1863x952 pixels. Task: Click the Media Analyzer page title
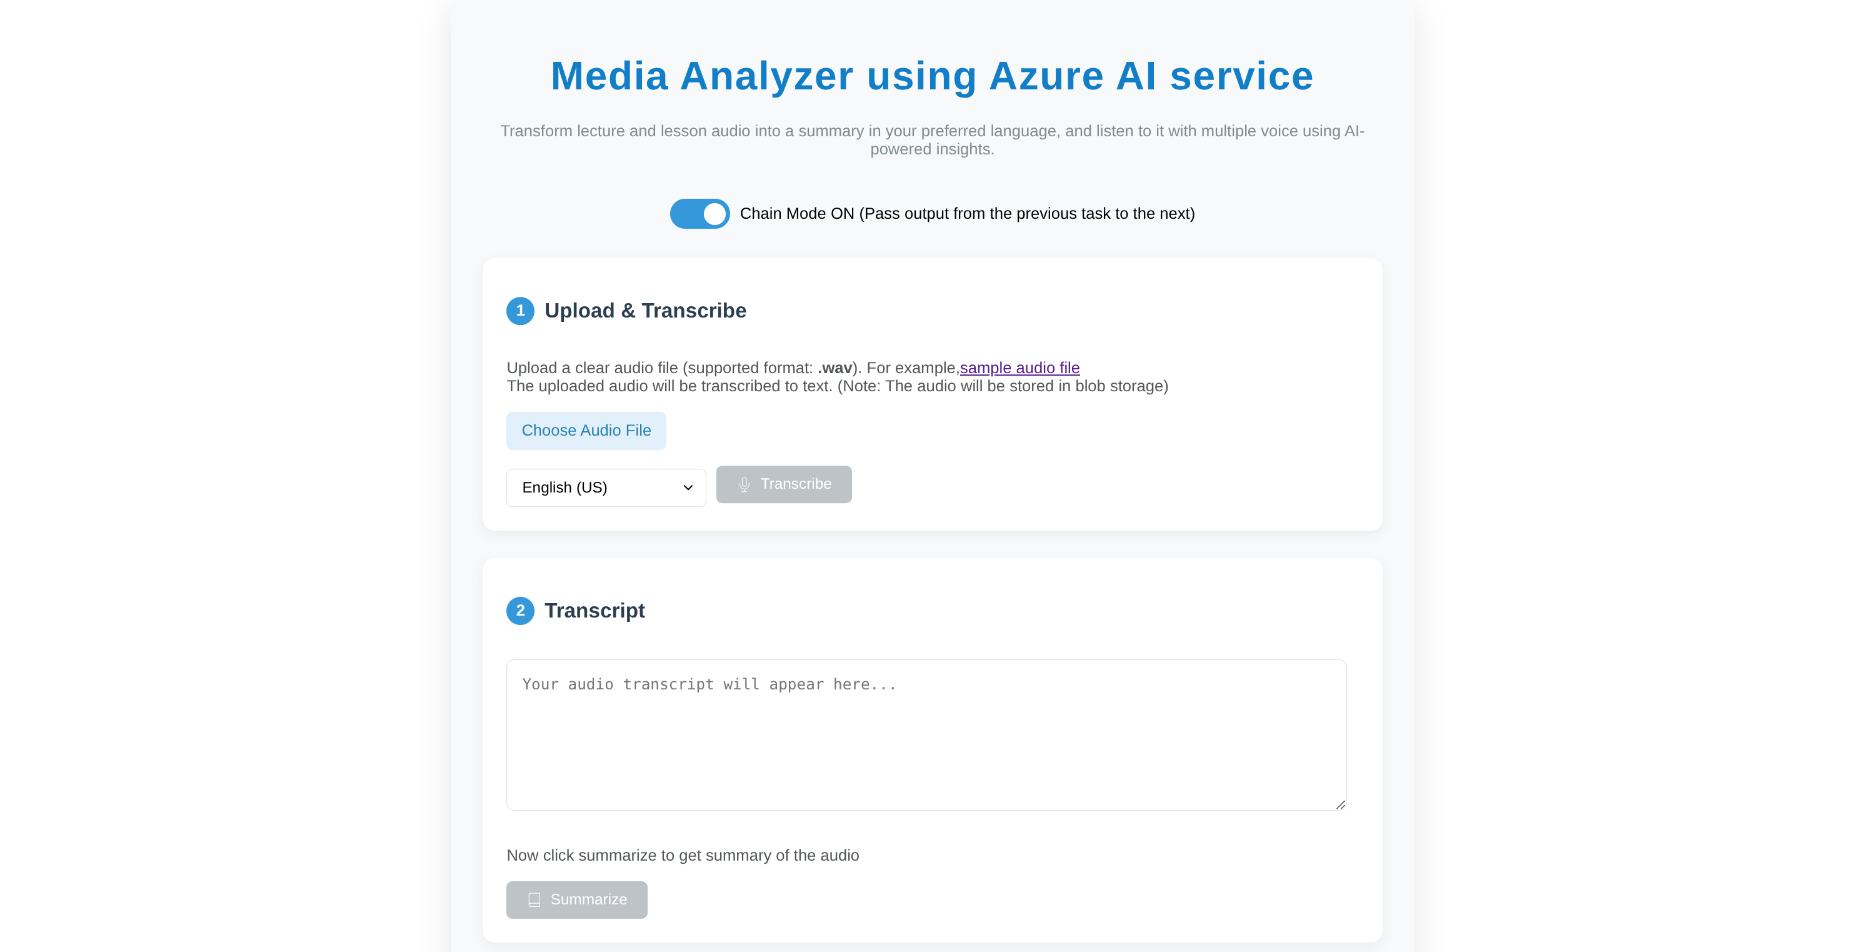(x=931, y=76)
